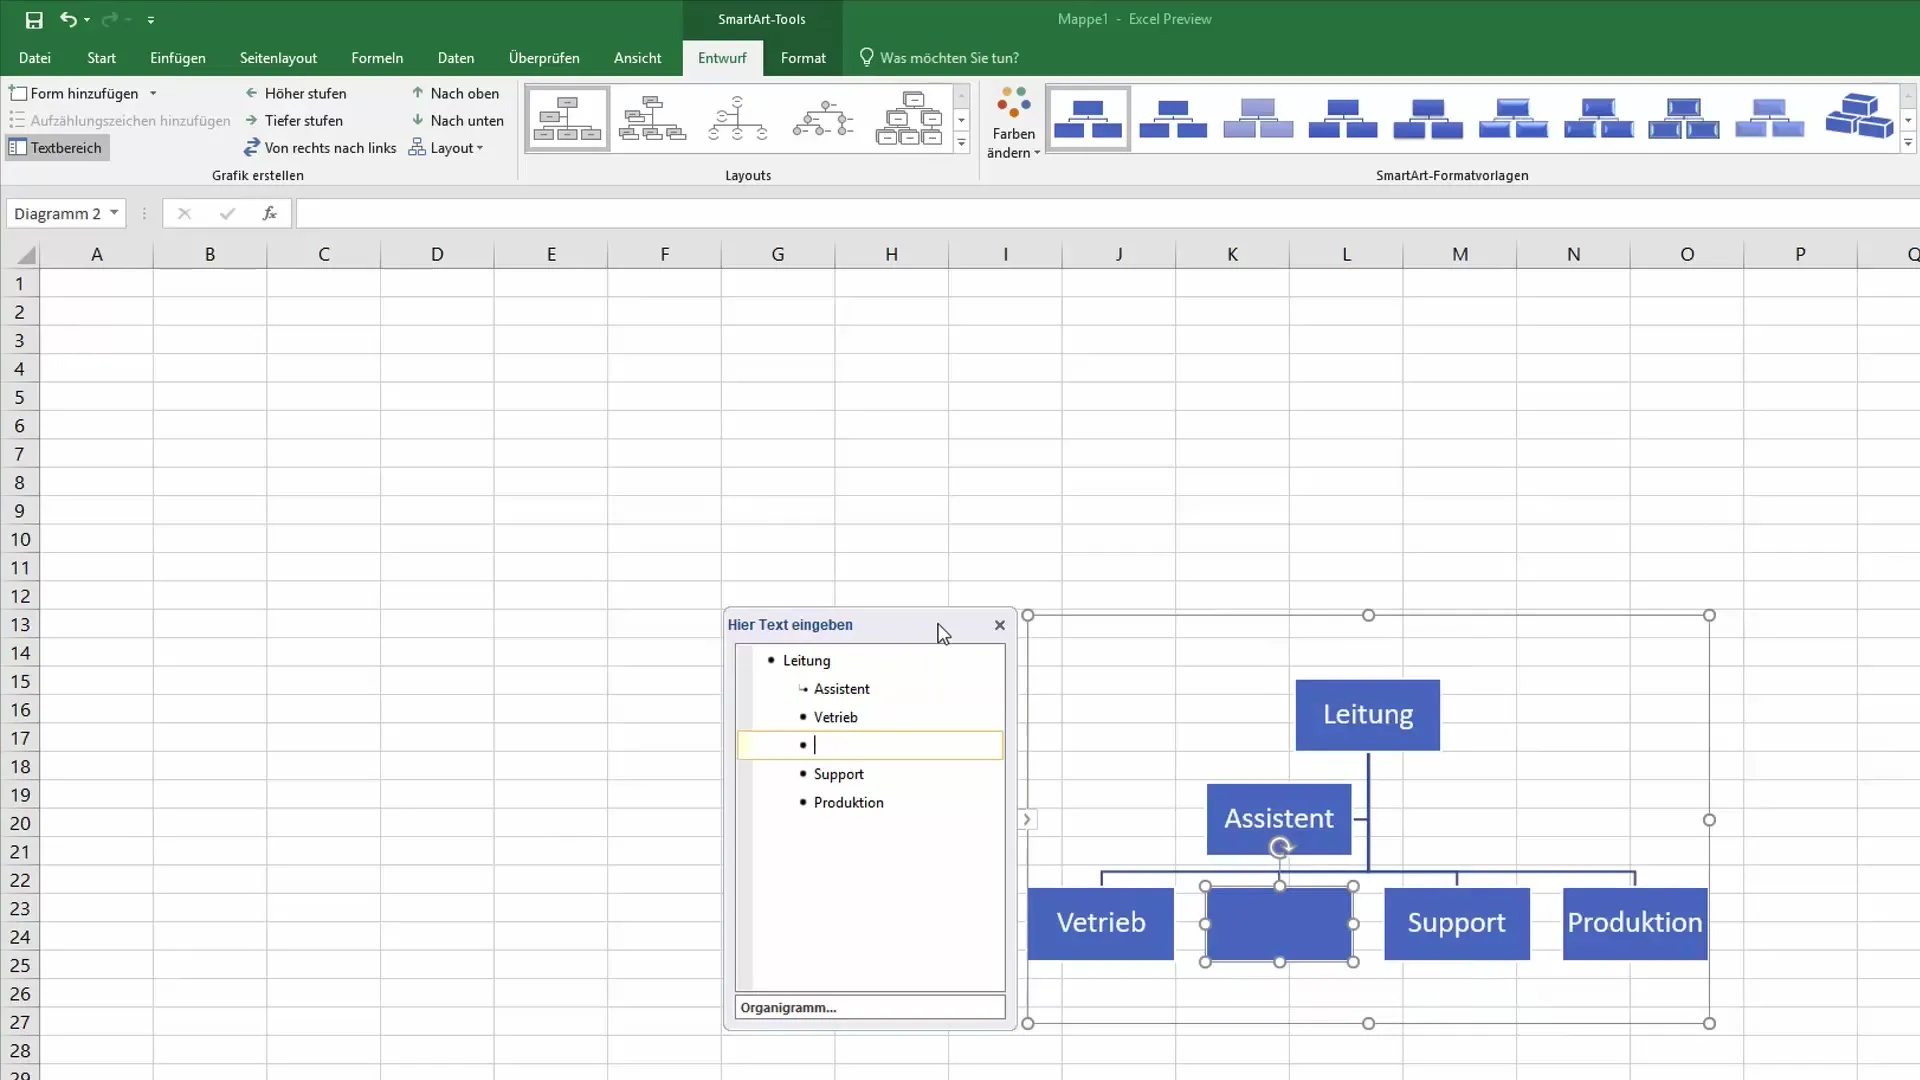Expand the Form hinzufügen dropdown arrow

pos(153,93)
